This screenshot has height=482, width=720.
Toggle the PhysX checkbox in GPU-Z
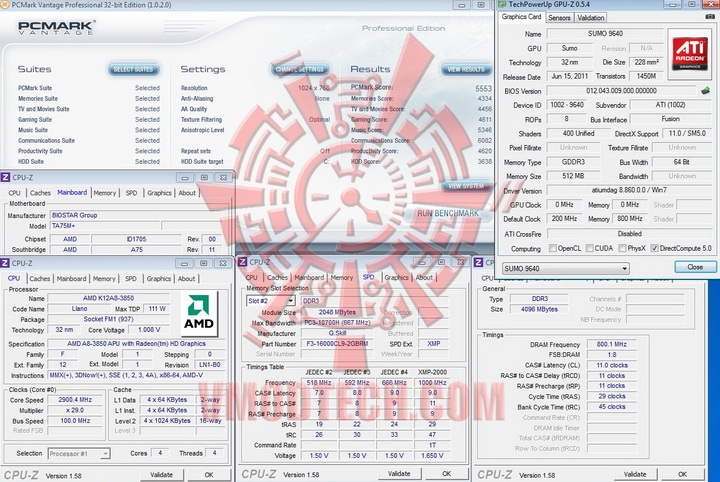[622, 248]
